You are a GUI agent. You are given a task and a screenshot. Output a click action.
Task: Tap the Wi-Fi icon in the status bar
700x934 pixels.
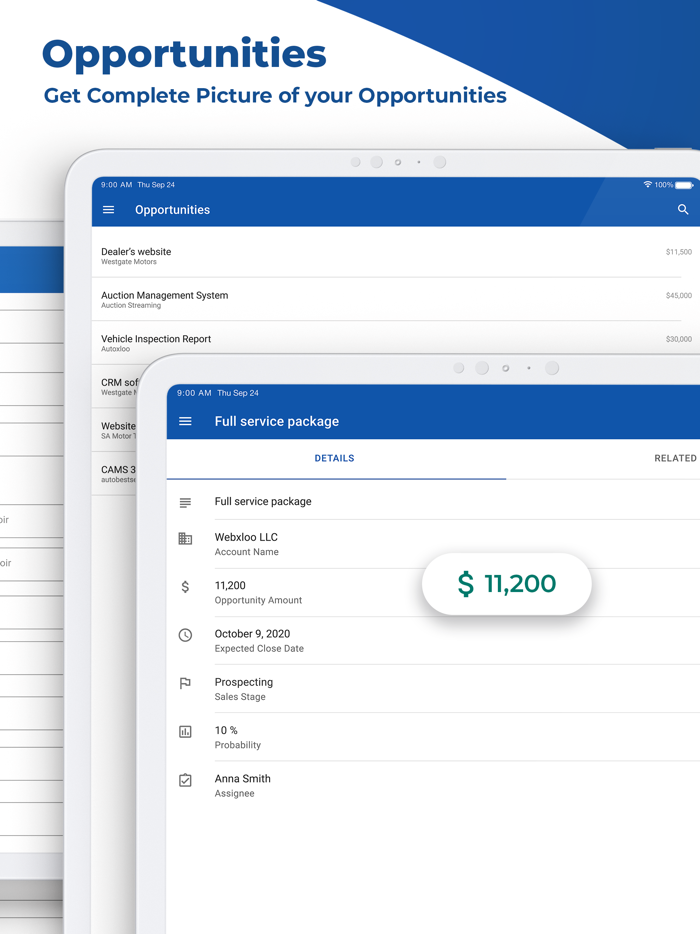coord(648,185)
